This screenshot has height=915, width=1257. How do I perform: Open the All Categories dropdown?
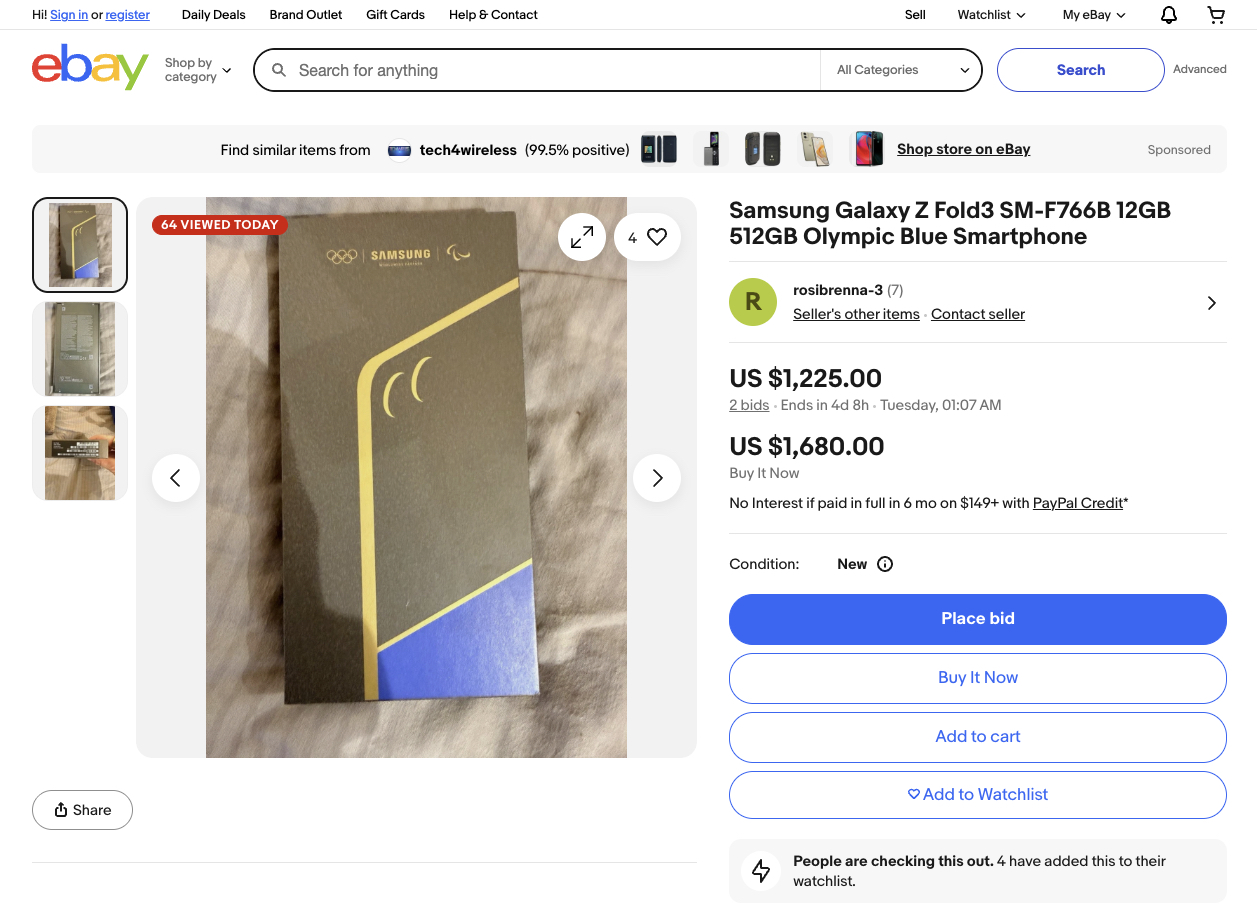(x=899, y=70)
